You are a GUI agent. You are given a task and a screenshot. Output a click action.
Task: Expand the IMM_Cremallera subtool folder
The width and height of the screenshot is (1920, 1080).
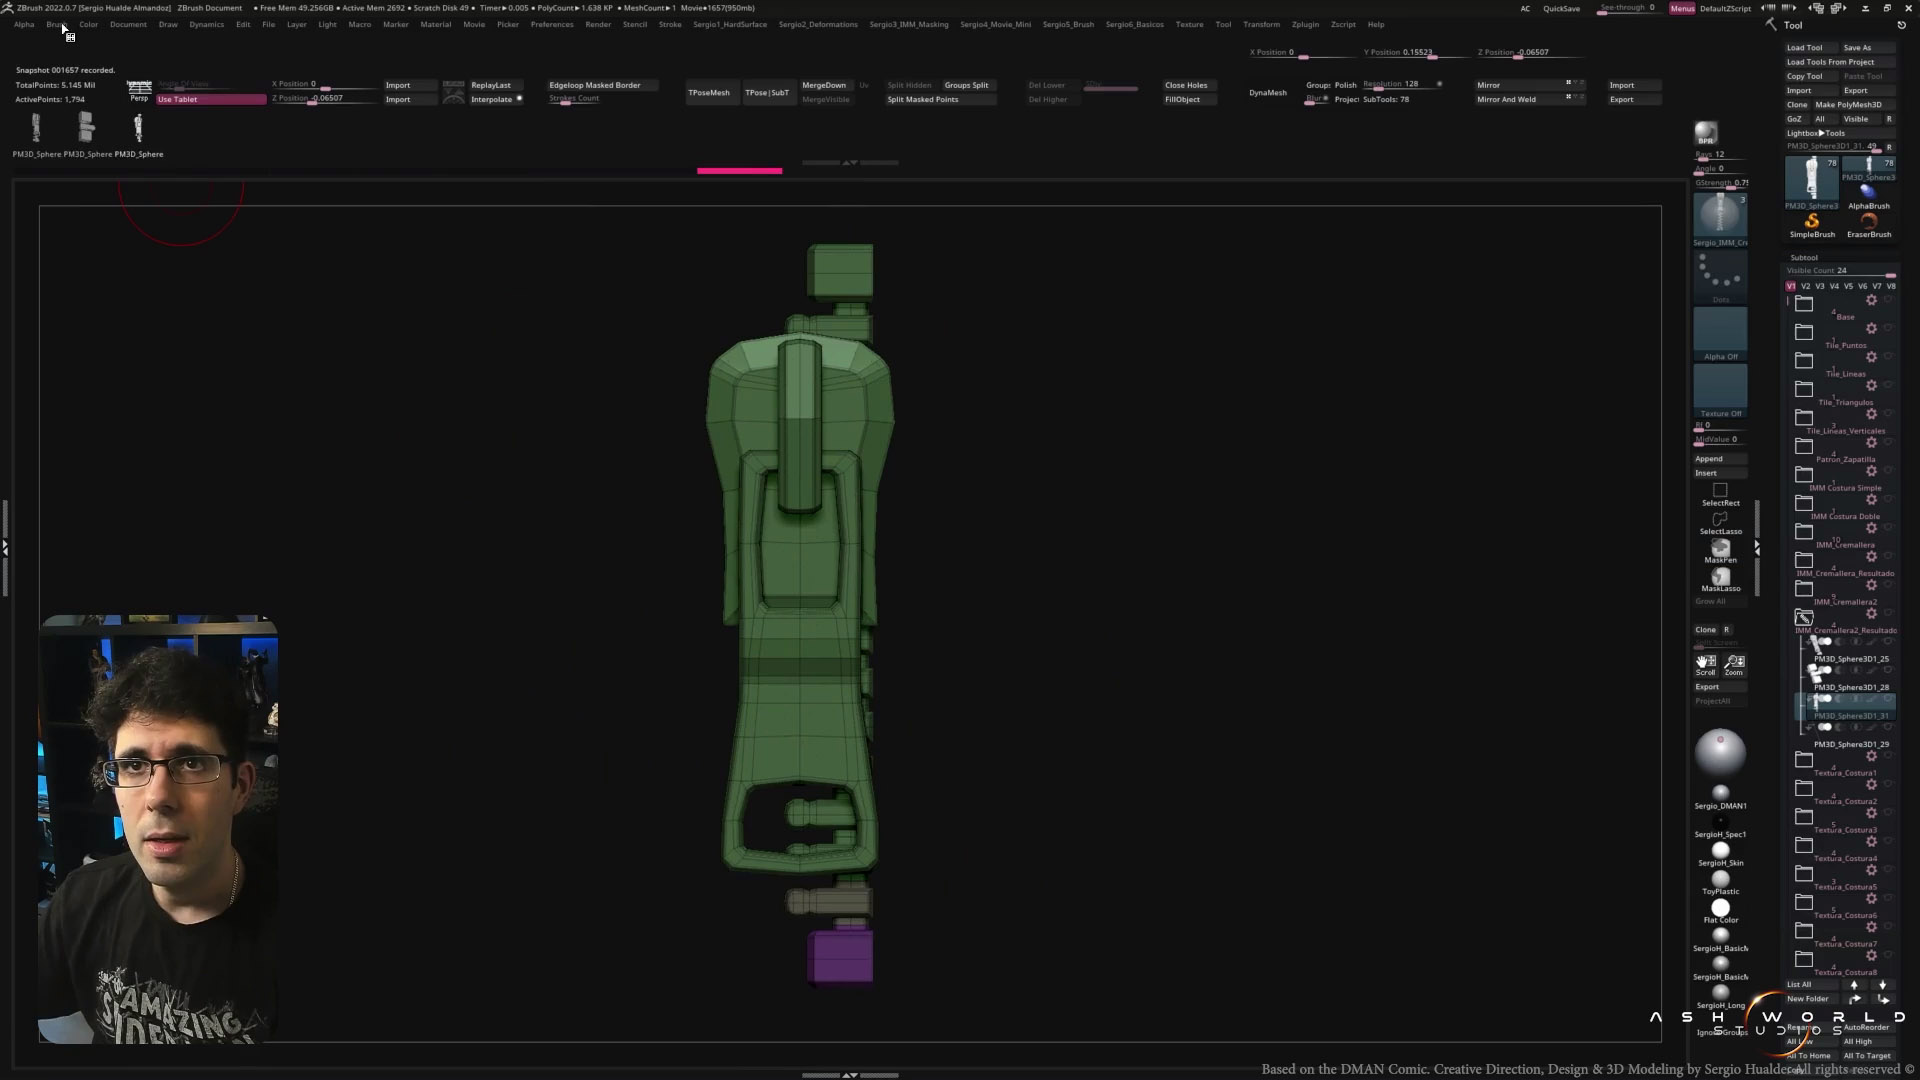point(1804,532)
